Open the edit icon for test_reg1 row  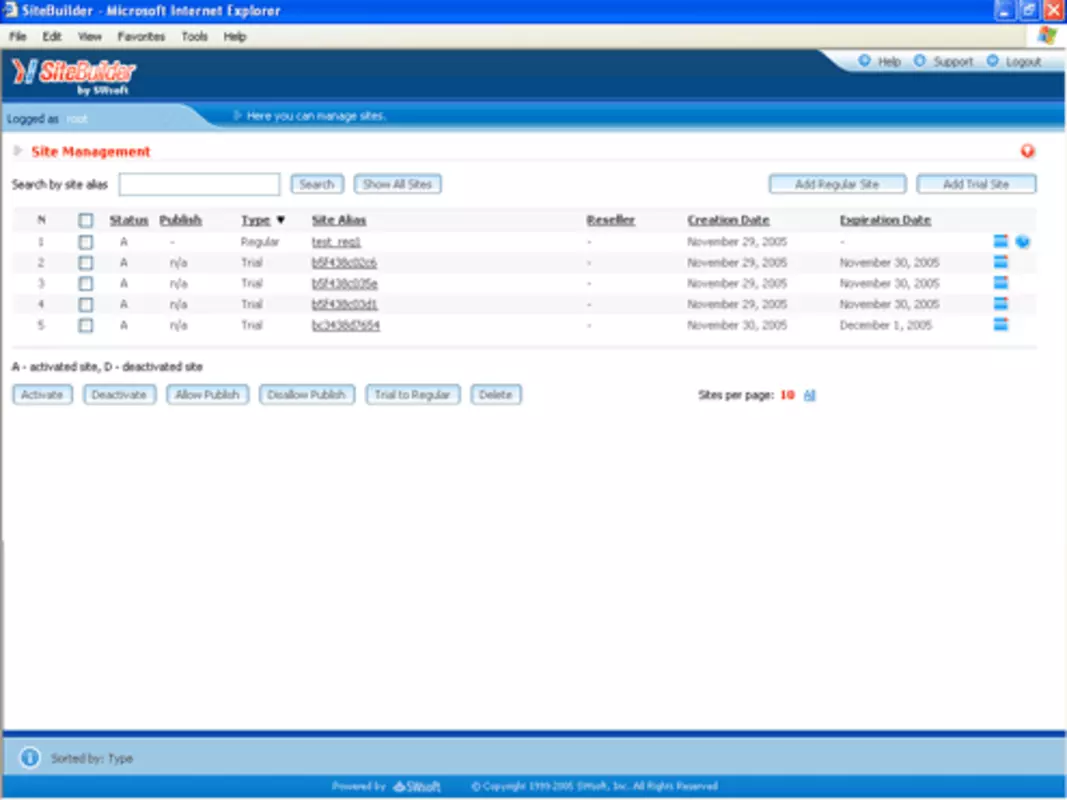click(1000, 241)
